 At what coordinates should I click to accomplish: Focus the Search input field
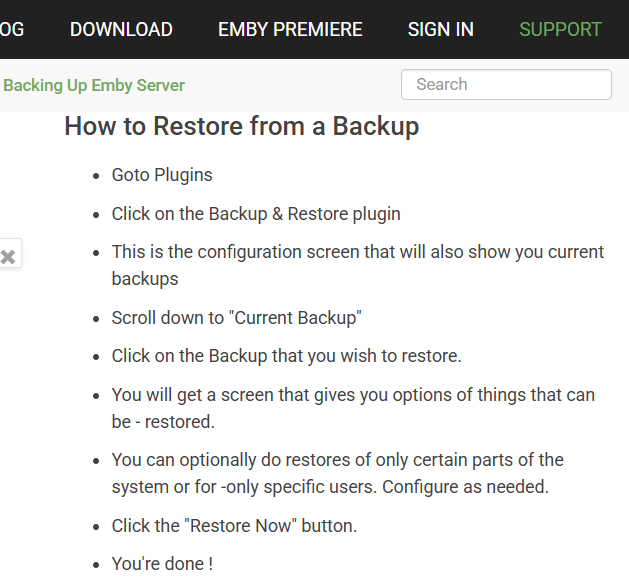(506, 84)
